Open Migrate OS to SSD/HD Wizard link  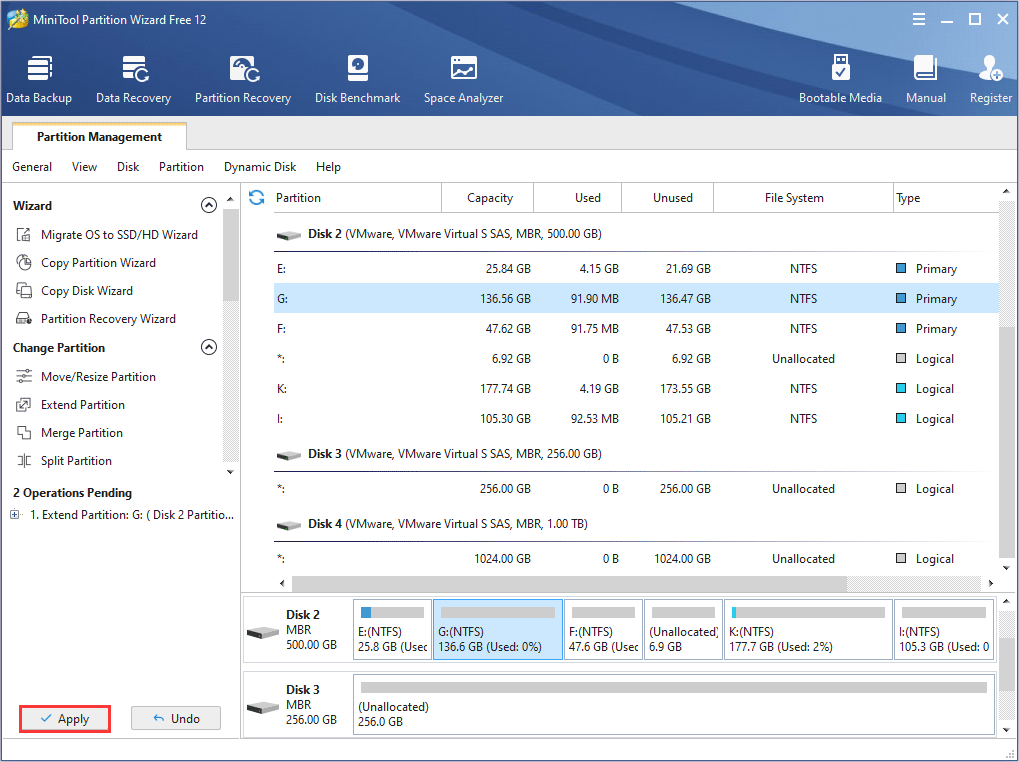click(120, 235)
